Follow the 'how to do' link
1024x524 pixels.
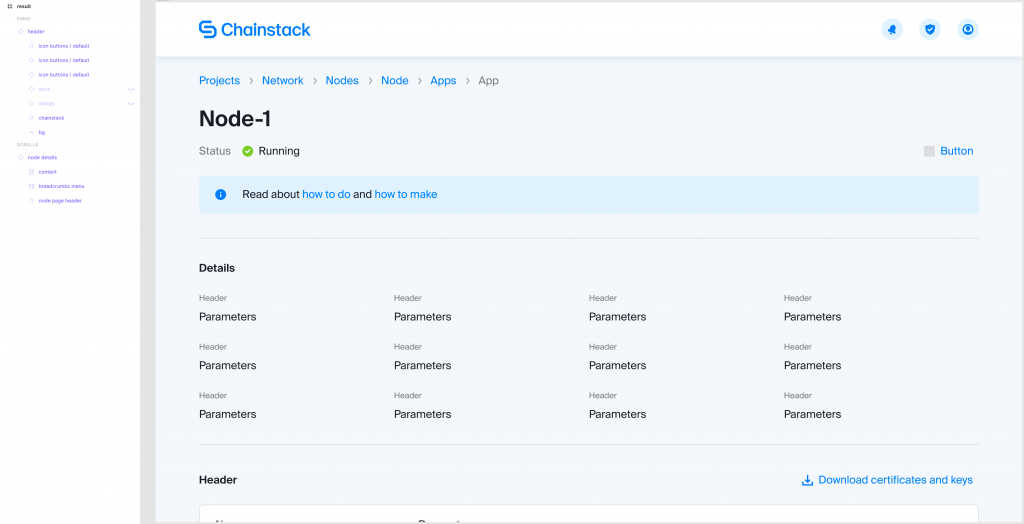point(327,194)
